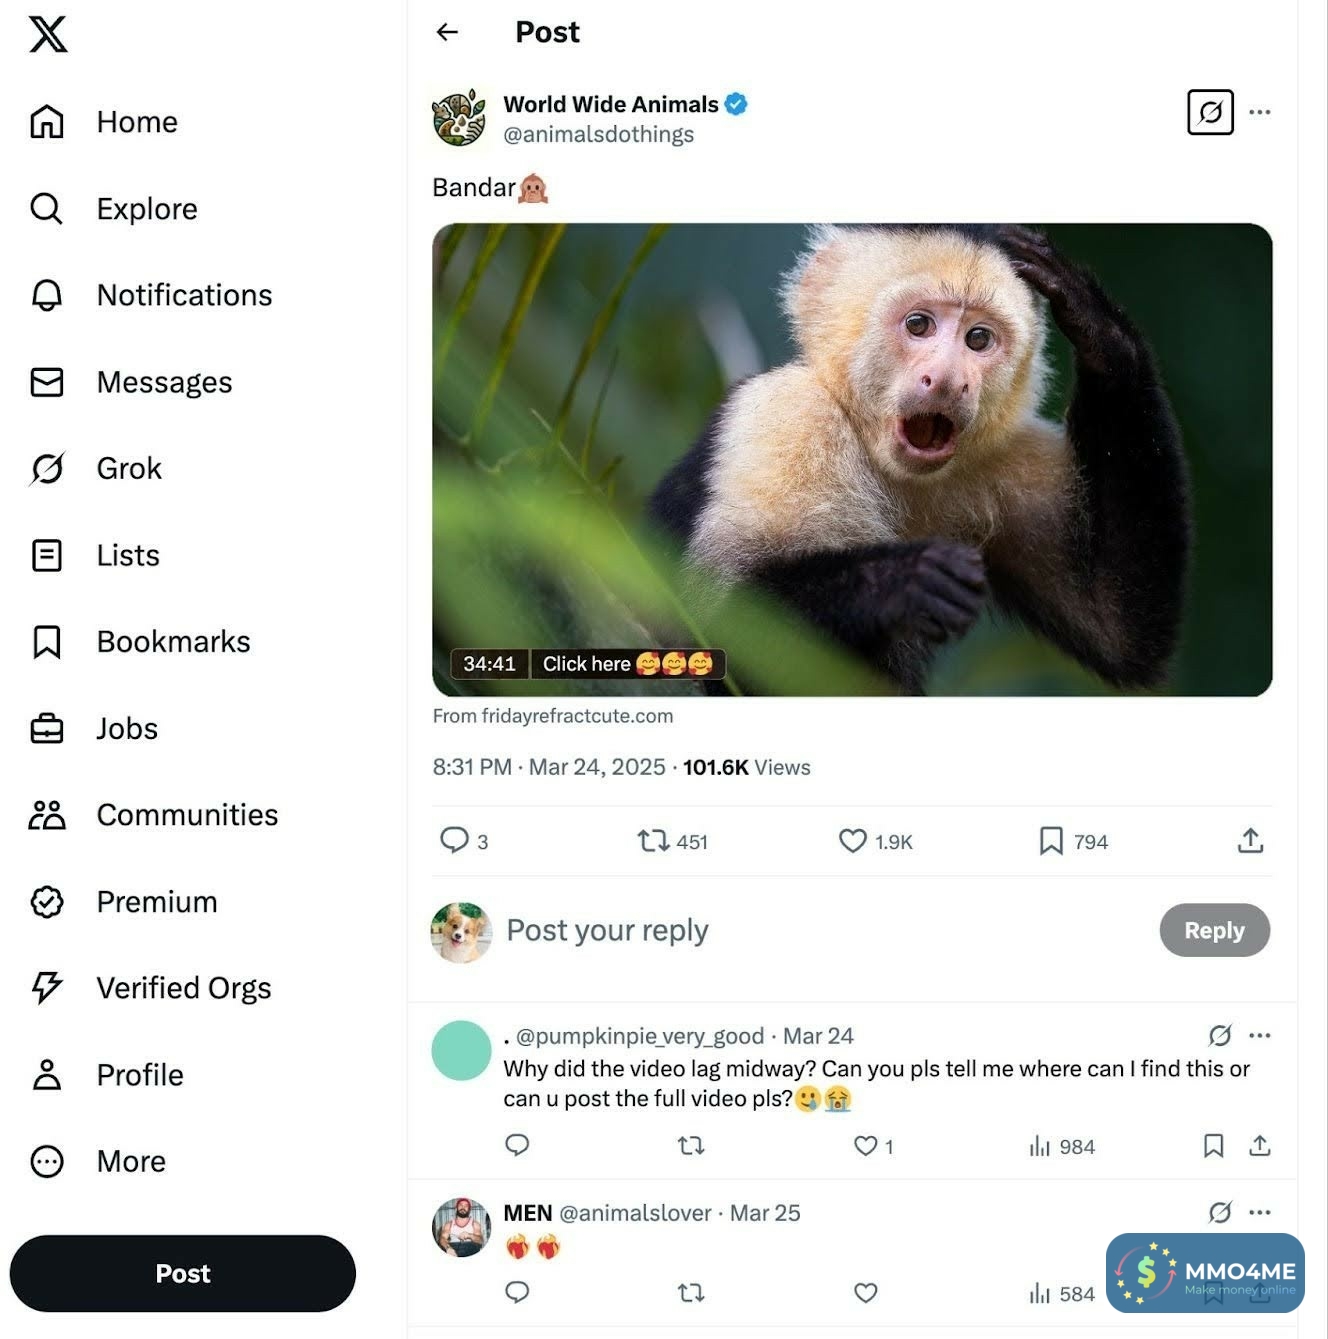Screen dimensions: 1328x1339
Task: Play the monkey video thumbnail
Action: click(x=852, y=460)
